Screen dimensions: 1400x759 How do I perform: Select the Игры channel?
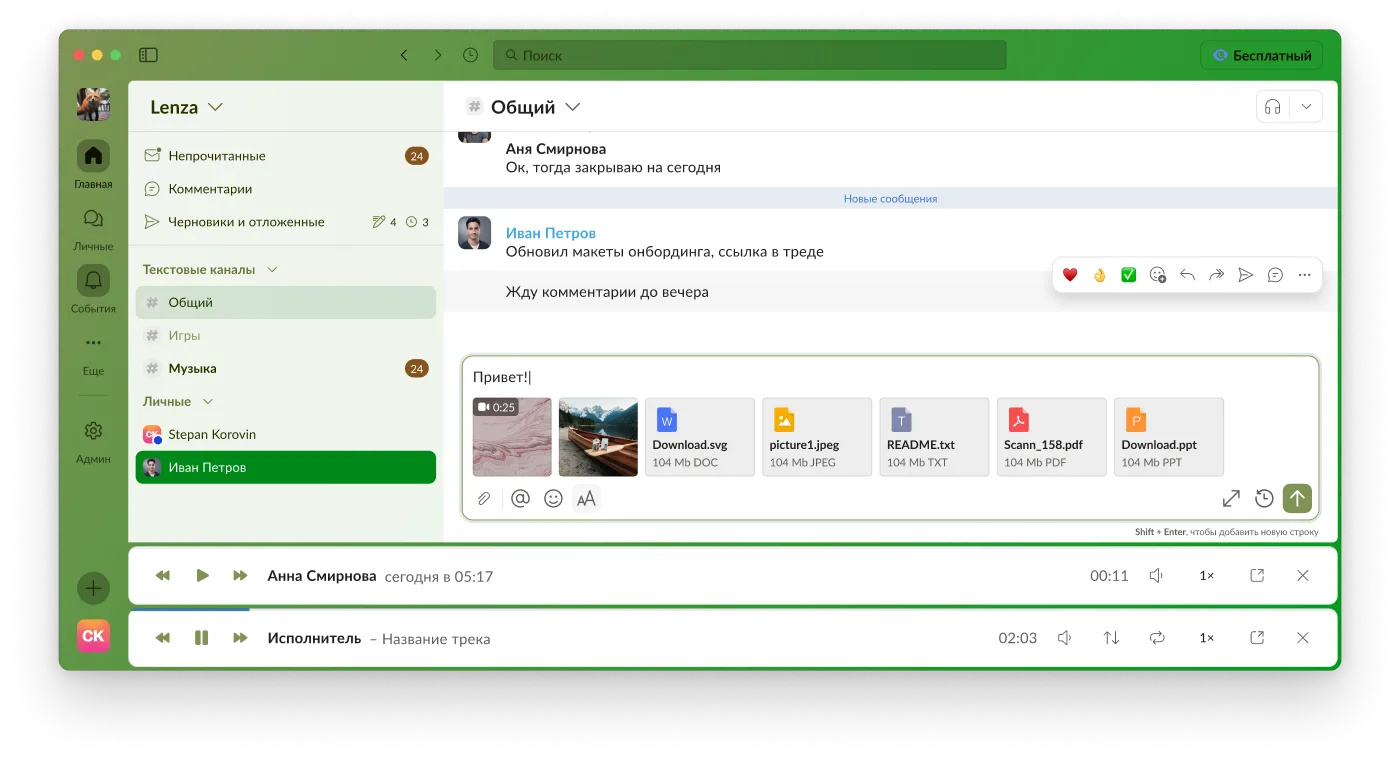coord(286,335)
